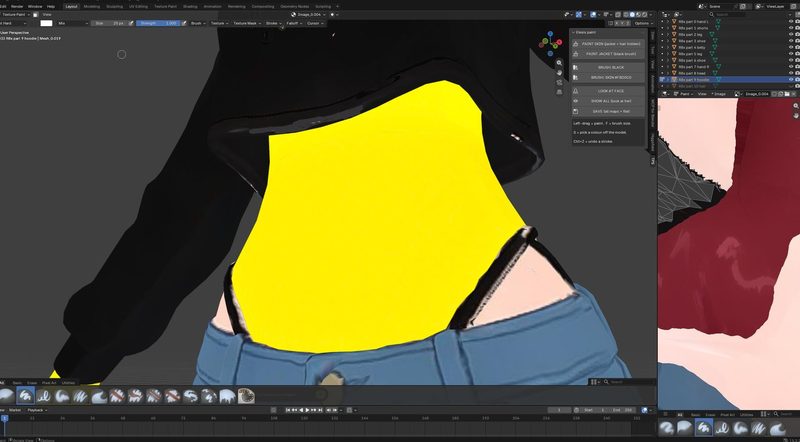This screenshot has width=800, height=442.
Task: Click the LOOK AT FACE button
Action: (607, 91)
